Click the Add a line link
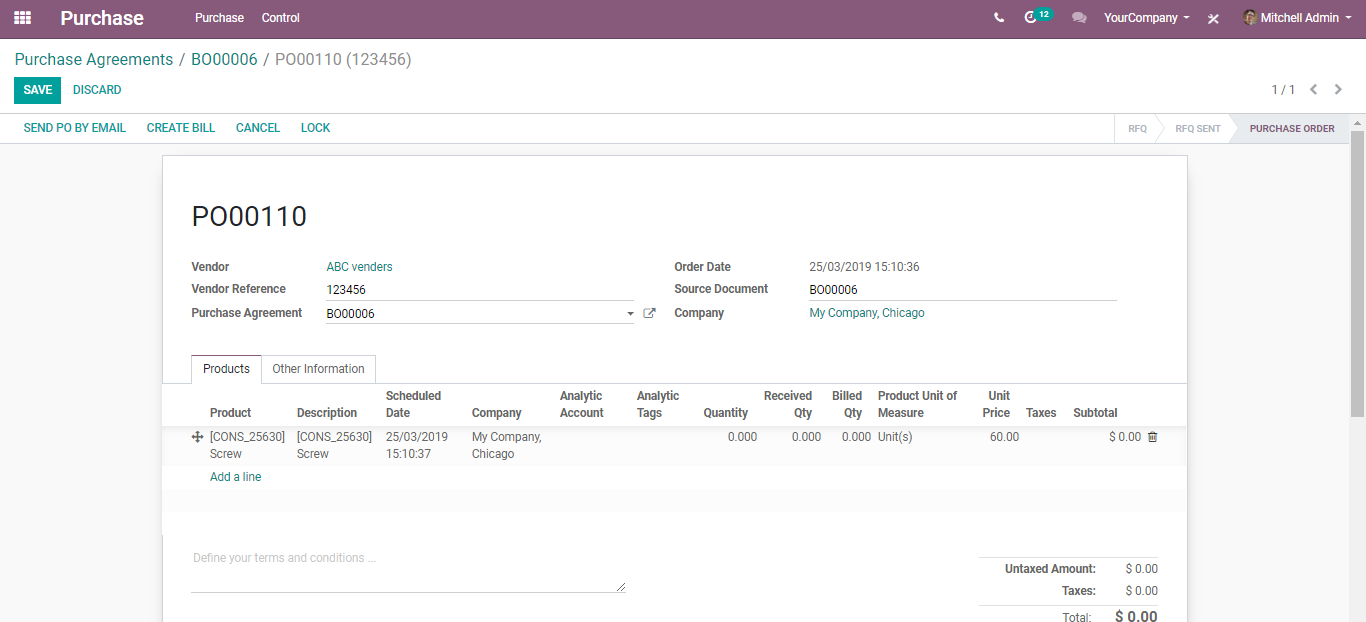 pyautogui.click(x=235, y=477)
